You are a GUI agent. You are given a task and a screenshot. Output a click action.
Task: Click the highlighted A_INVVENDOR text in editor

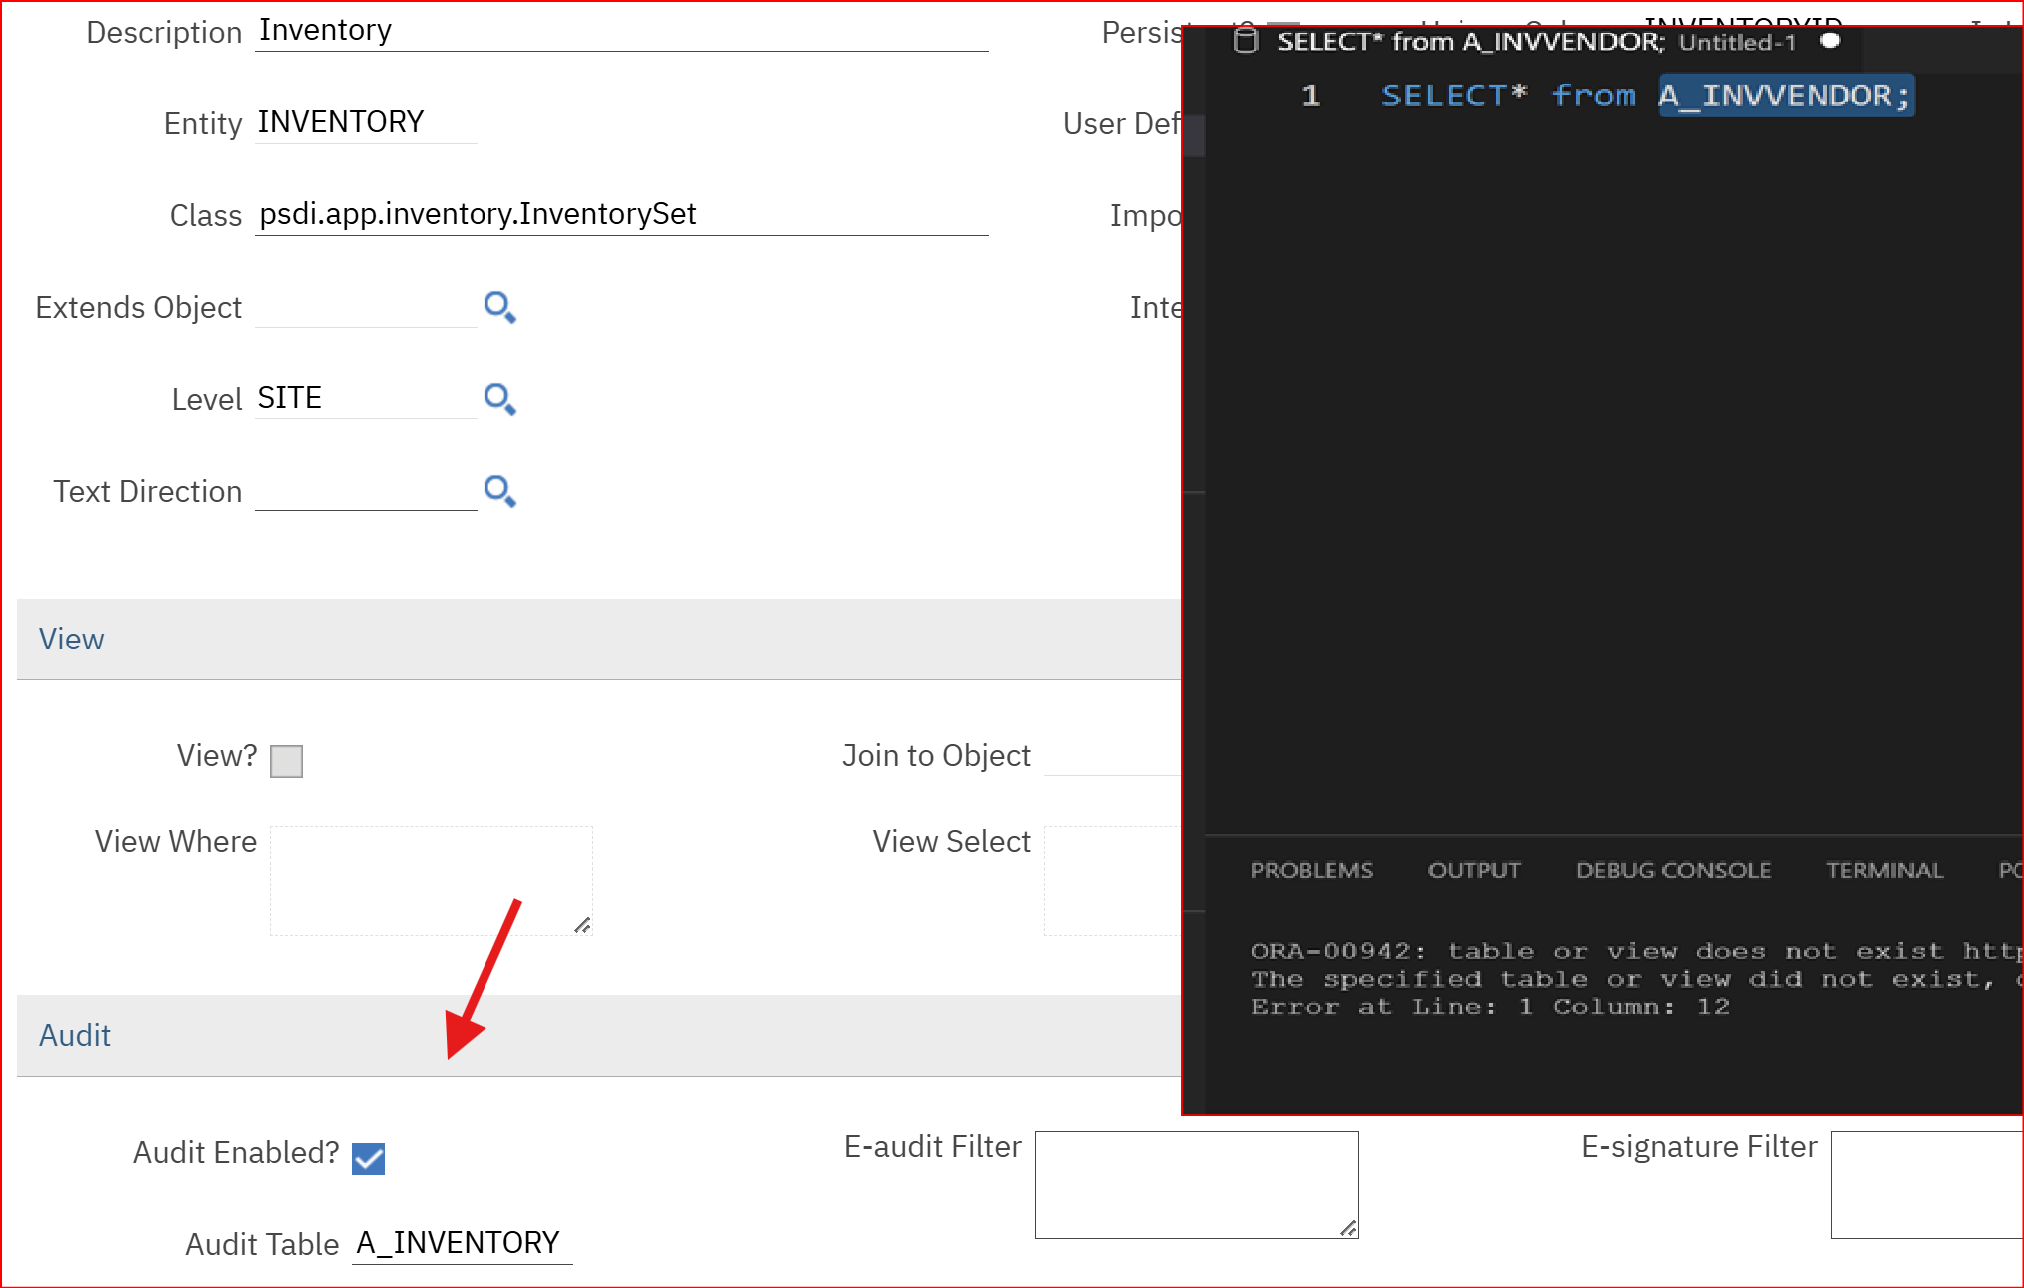1784,96
